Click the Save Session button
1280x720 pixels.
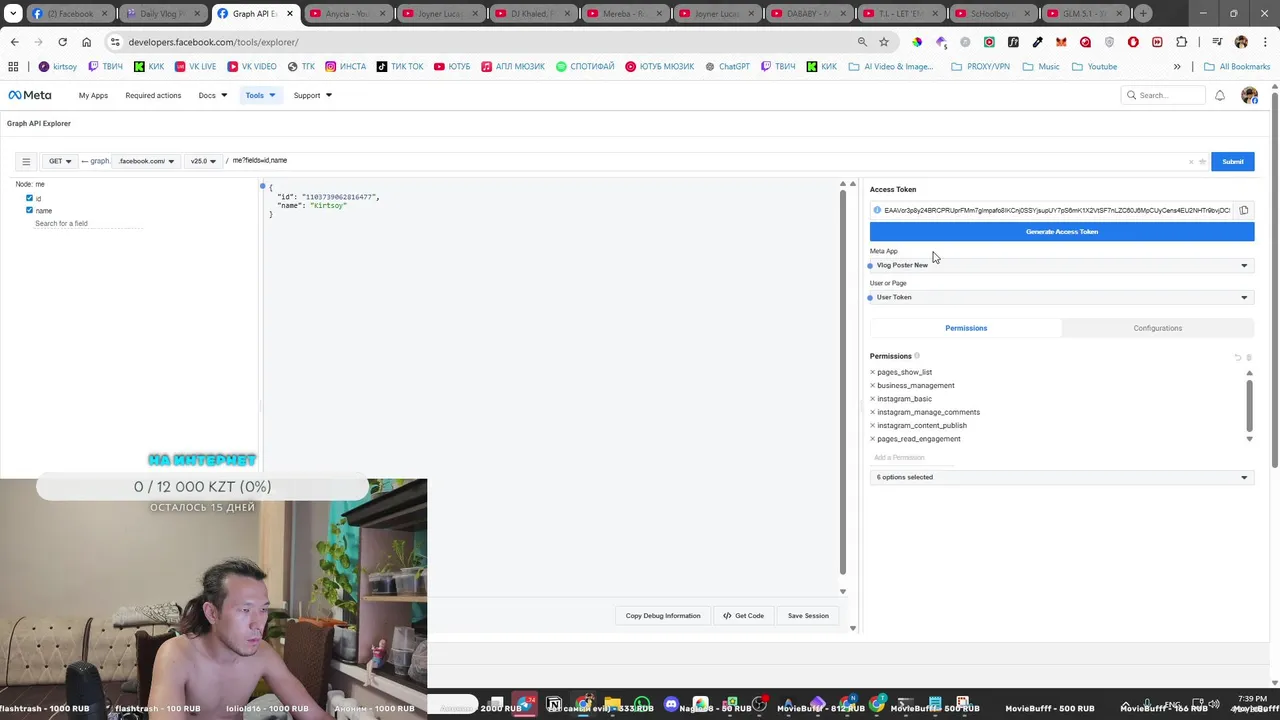808,615
